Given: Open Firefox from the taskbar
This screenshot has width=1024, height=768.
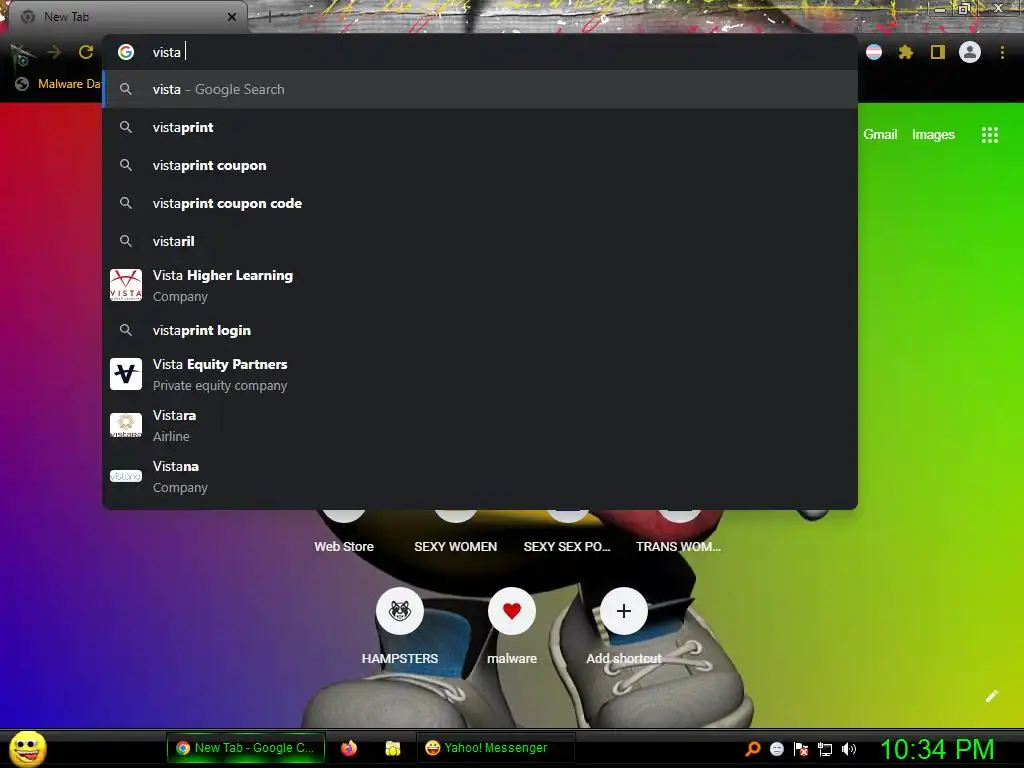Looking at the screenshot, I should [x=349, y=748].
